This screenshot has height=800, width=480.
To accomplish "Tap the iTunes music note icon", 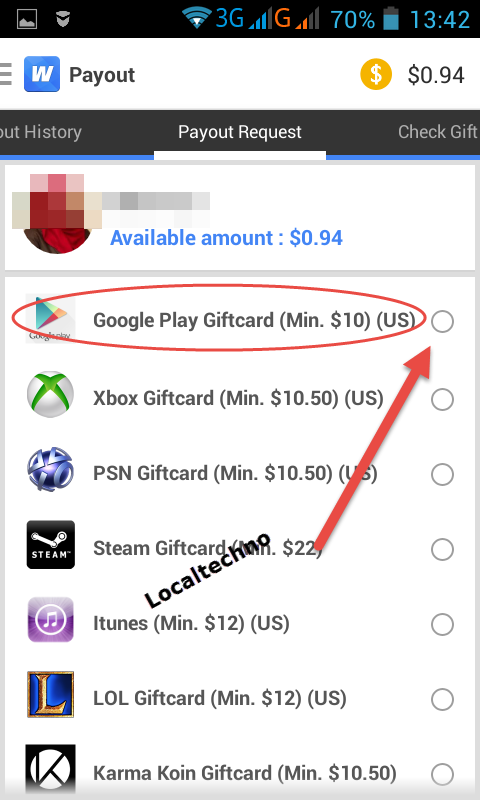I will (x=50, y=620).
